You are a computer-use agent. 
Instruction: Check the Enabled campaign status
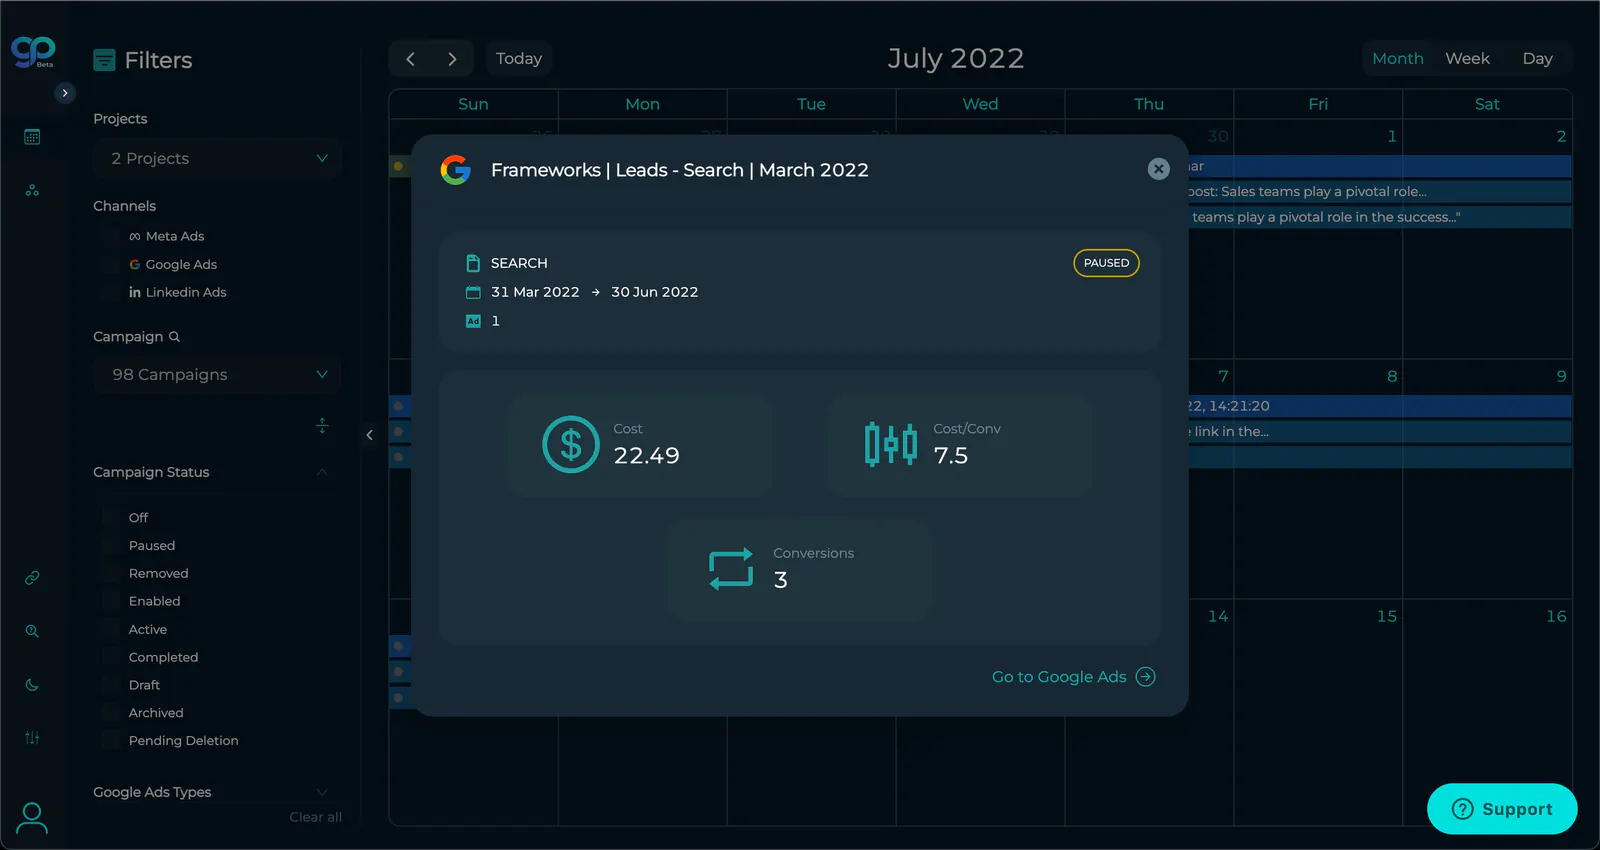click(110, 602)
